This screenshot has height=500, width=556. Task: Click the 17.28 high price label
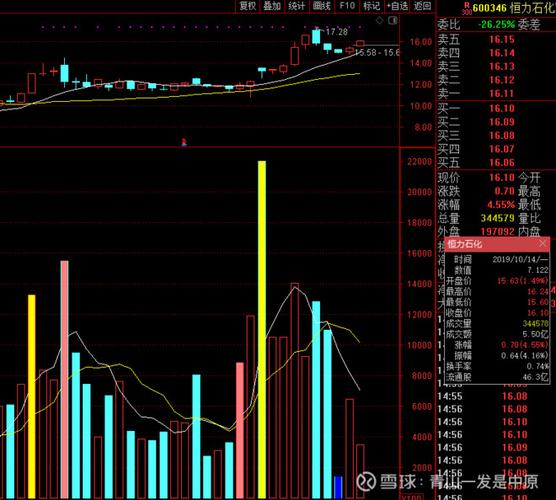(x=337, y=32)
